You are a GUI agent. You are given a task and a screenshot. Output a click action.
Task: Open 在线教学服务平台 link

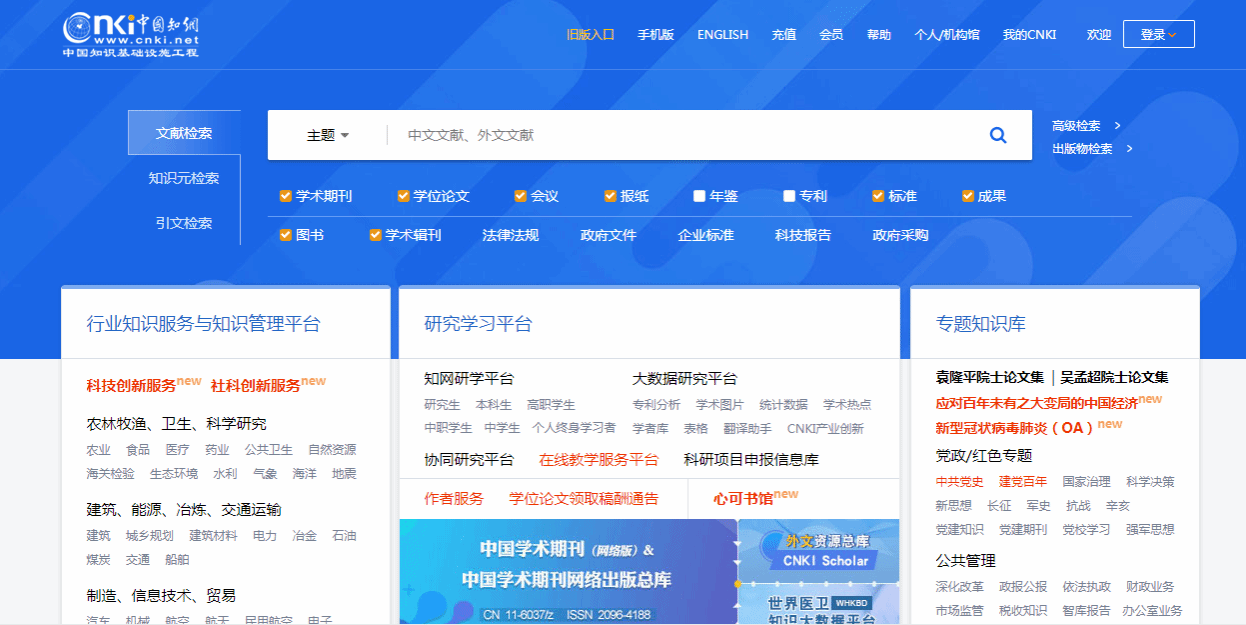pos(599,460)
